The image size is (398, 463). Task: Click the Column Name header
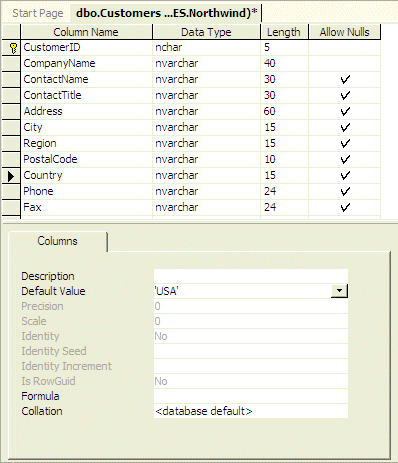86,32
